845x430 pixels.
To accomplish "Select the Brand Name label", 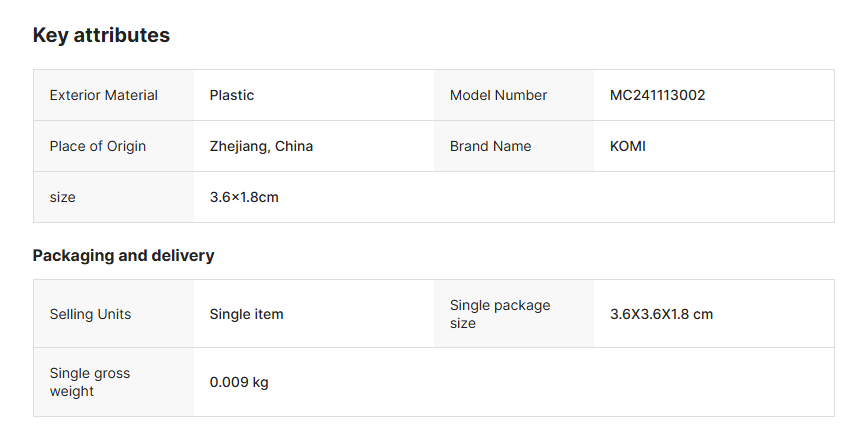I will pos(490,146).
